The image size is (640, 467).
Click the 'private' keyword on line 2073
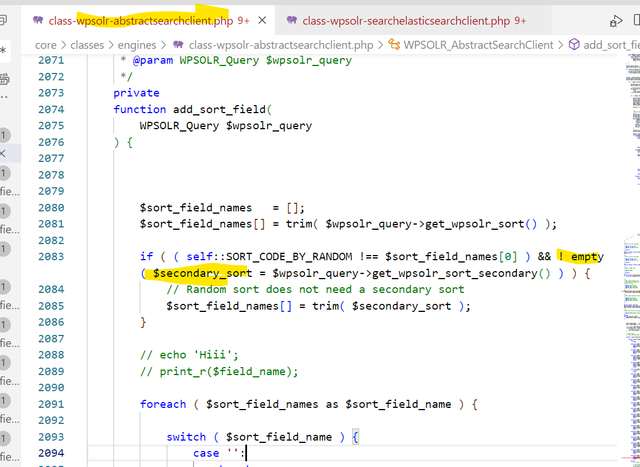coord(136,93)
